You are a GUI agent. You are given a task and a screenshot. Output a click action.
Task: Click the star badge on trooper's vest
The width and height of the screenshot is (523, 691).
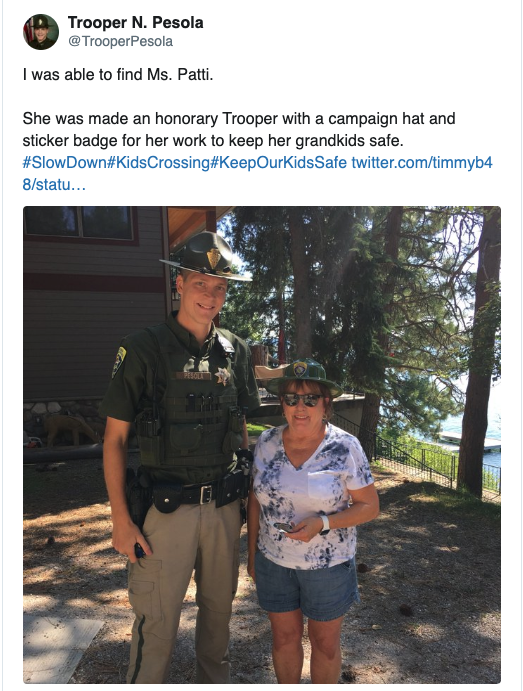(x=223, y=375)
